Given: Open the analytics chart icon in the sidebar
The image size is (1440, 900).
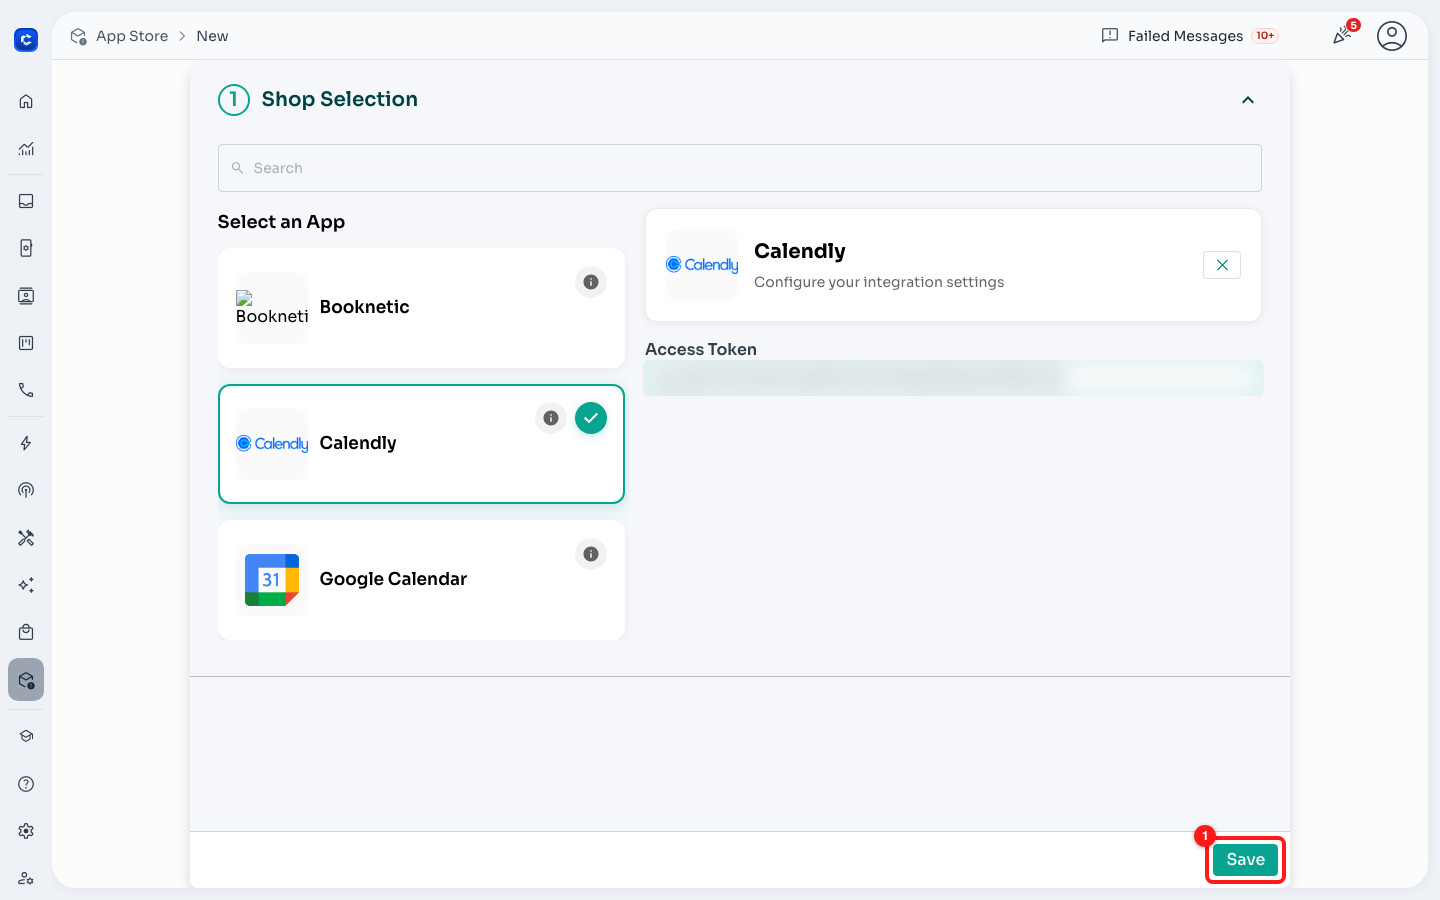Looking at the screenshot, I should (26, 149).
